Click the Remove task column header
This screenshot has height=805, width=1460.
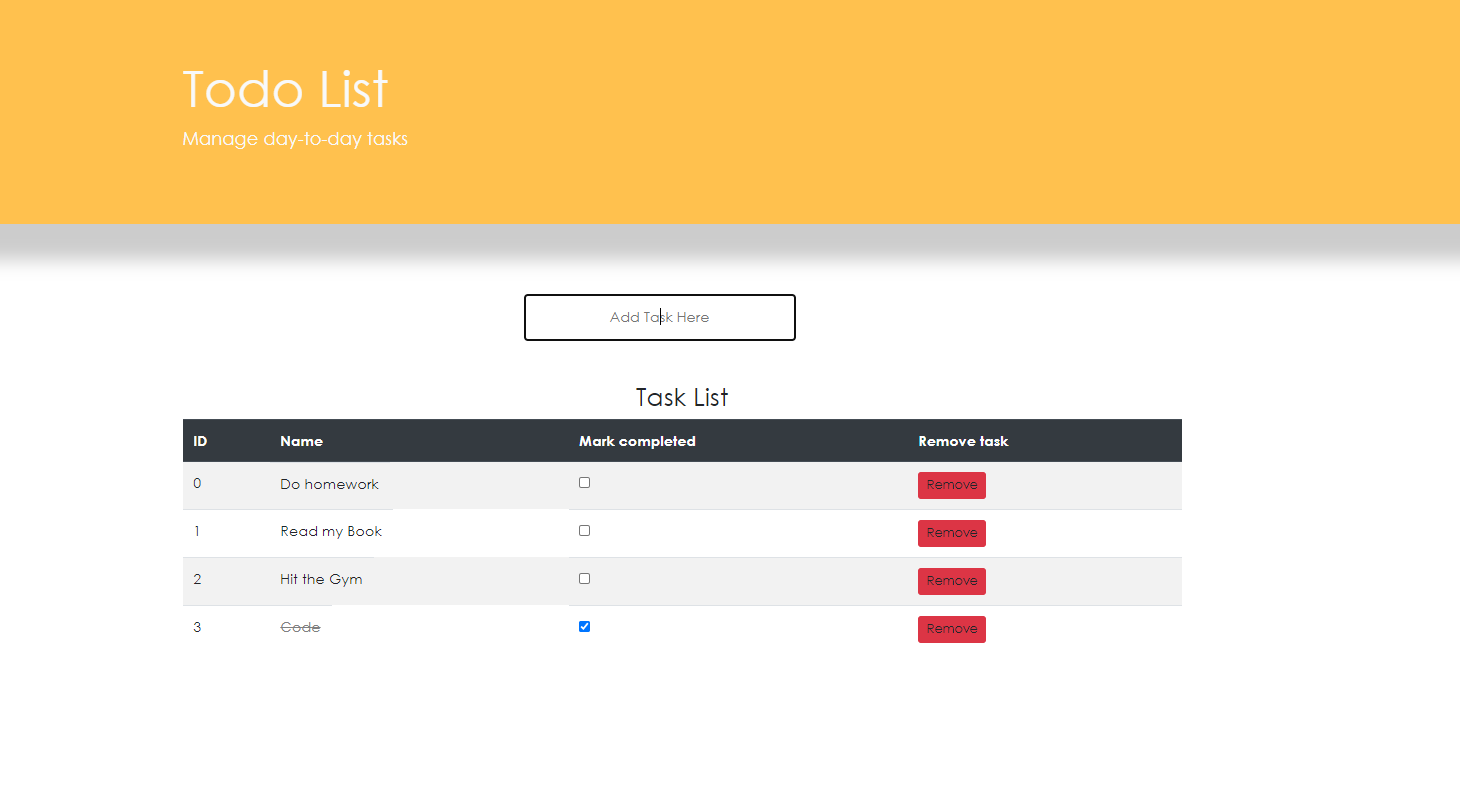pos(963,440)
